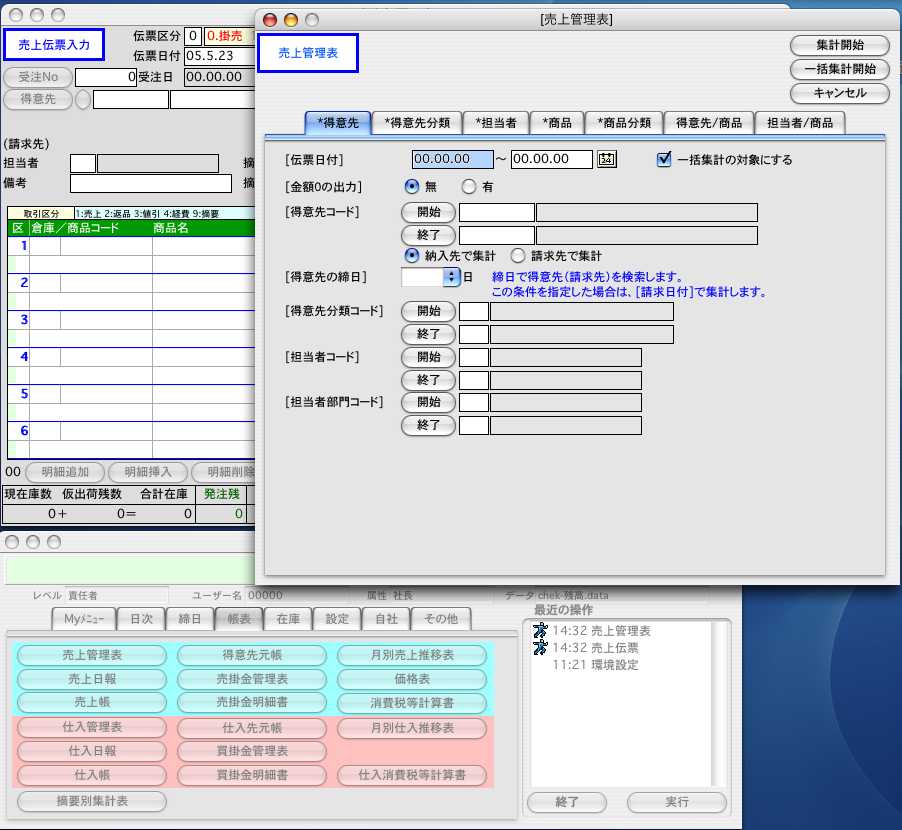
Task: Click 開始 button for 得意先コード
Action: 428,212
